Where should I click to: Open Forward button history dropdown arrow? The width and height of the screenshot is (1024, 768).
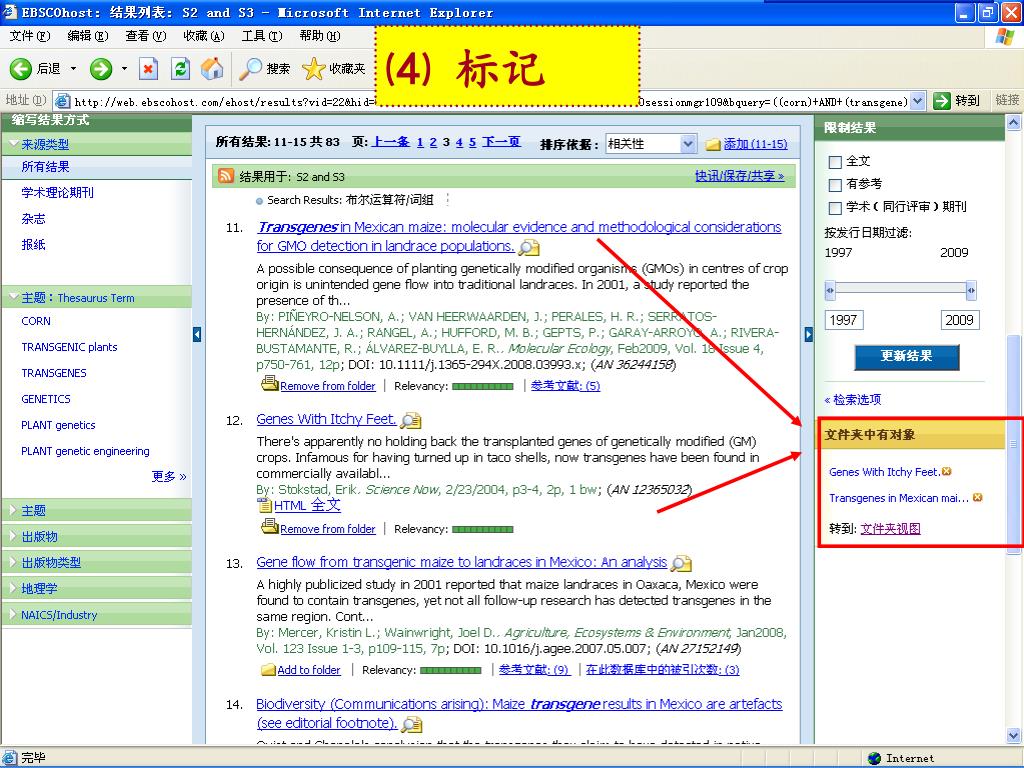124,69
